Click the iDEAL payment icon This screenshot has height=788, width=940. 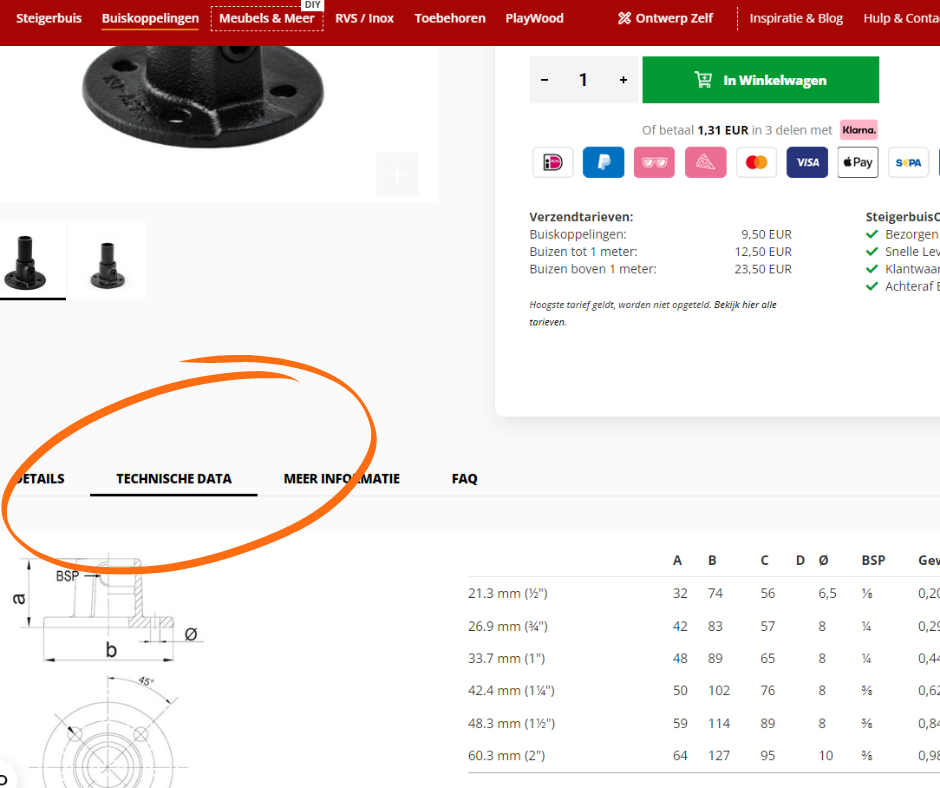click(553, 162)
